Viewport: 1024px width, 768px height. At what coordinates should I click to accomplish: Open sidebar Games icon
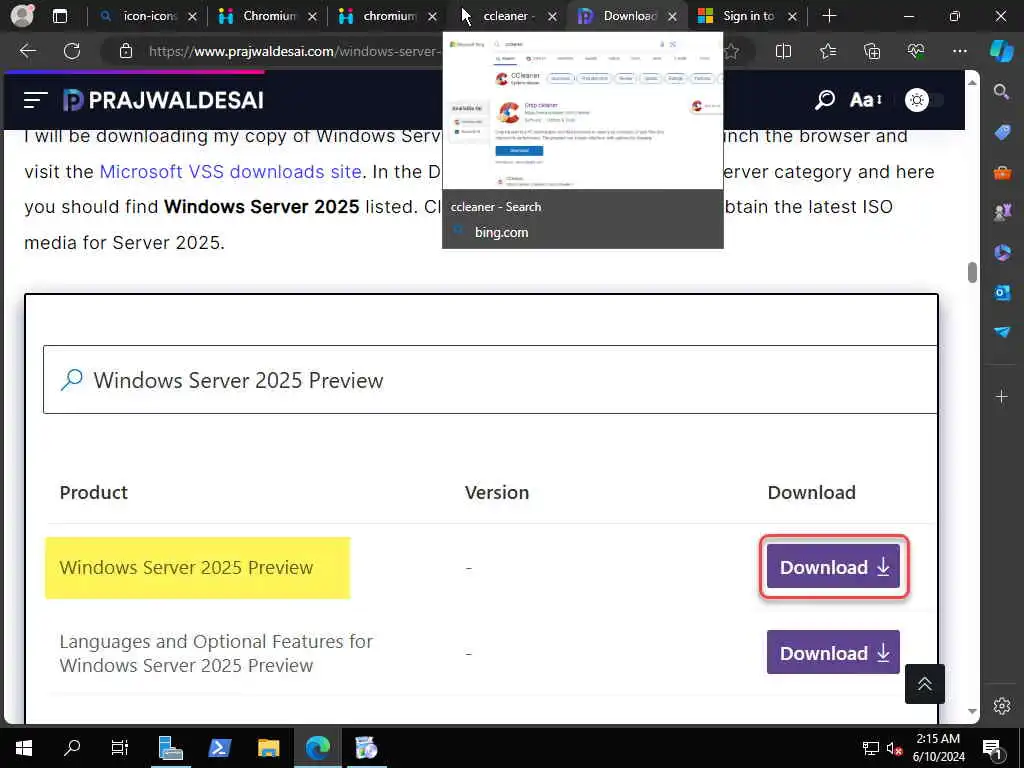point(1002,212)
